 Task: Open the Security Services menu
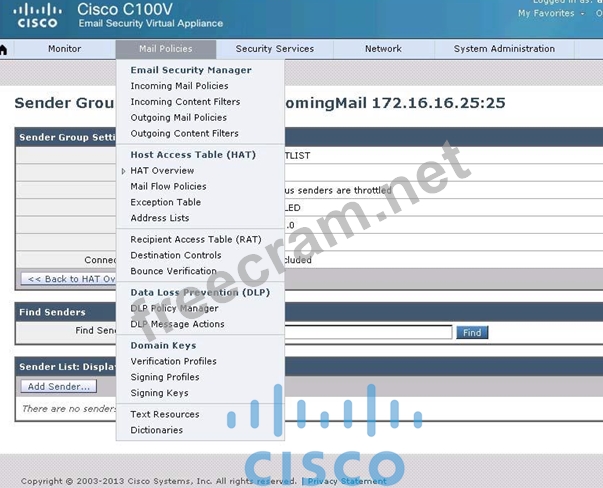point(274,49)
